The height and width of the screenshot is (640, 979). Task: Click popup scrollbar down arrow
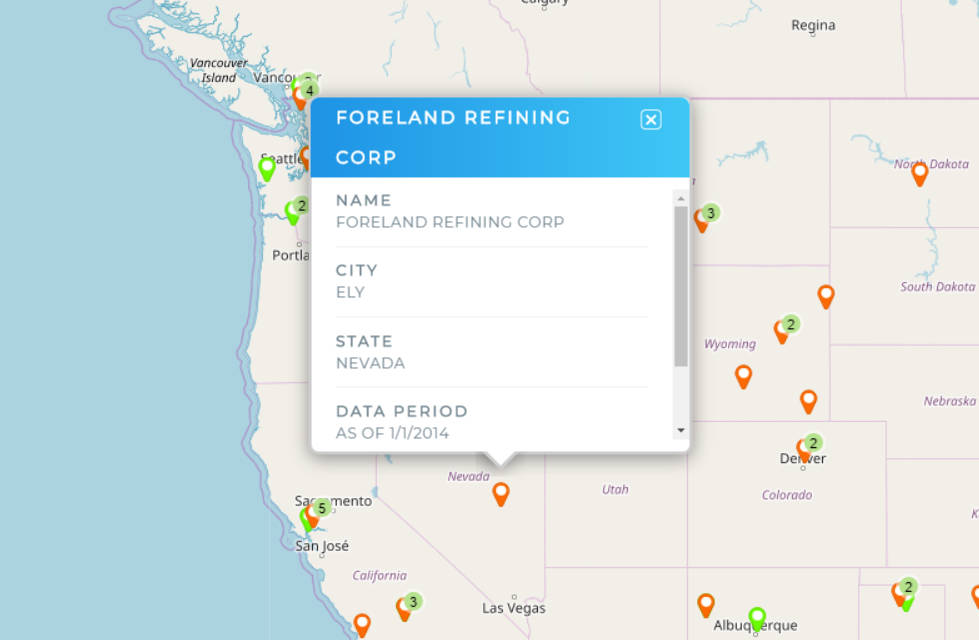681,430
